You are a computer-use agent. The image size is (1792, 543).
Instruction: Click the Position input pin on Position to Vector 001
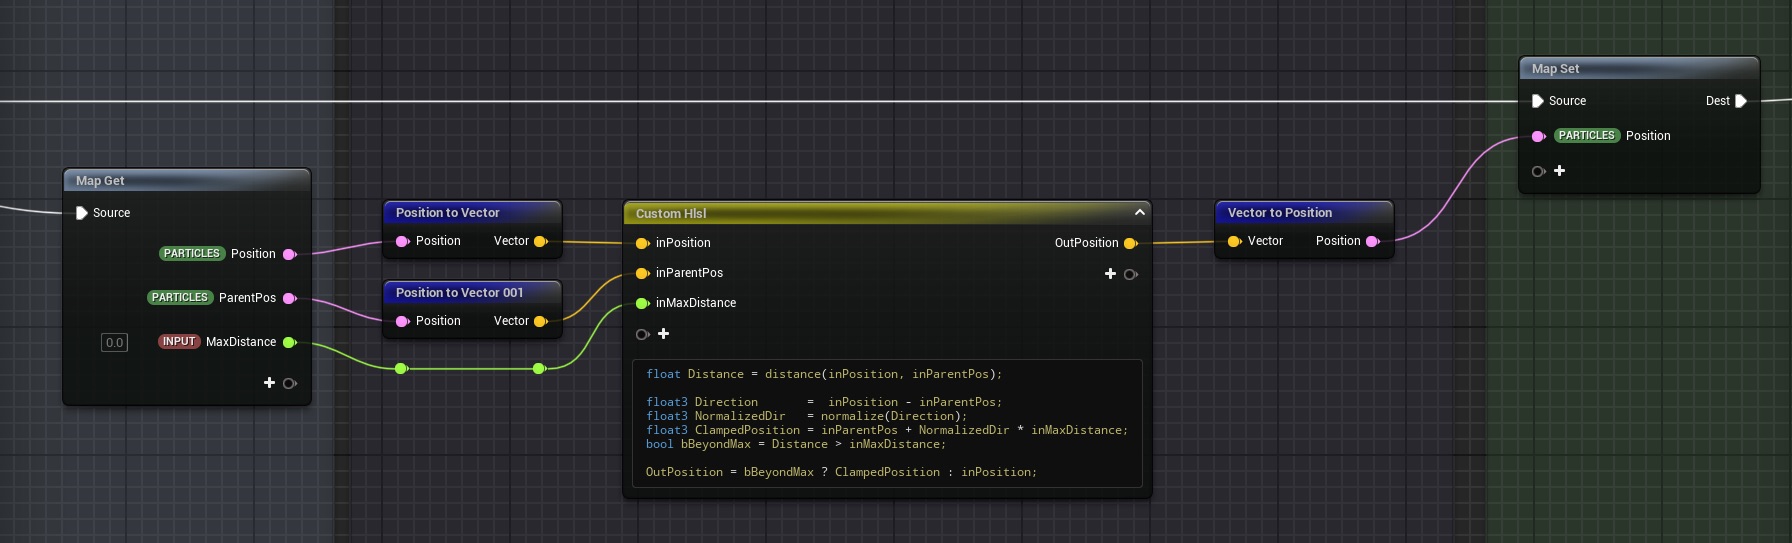point(403,321)
